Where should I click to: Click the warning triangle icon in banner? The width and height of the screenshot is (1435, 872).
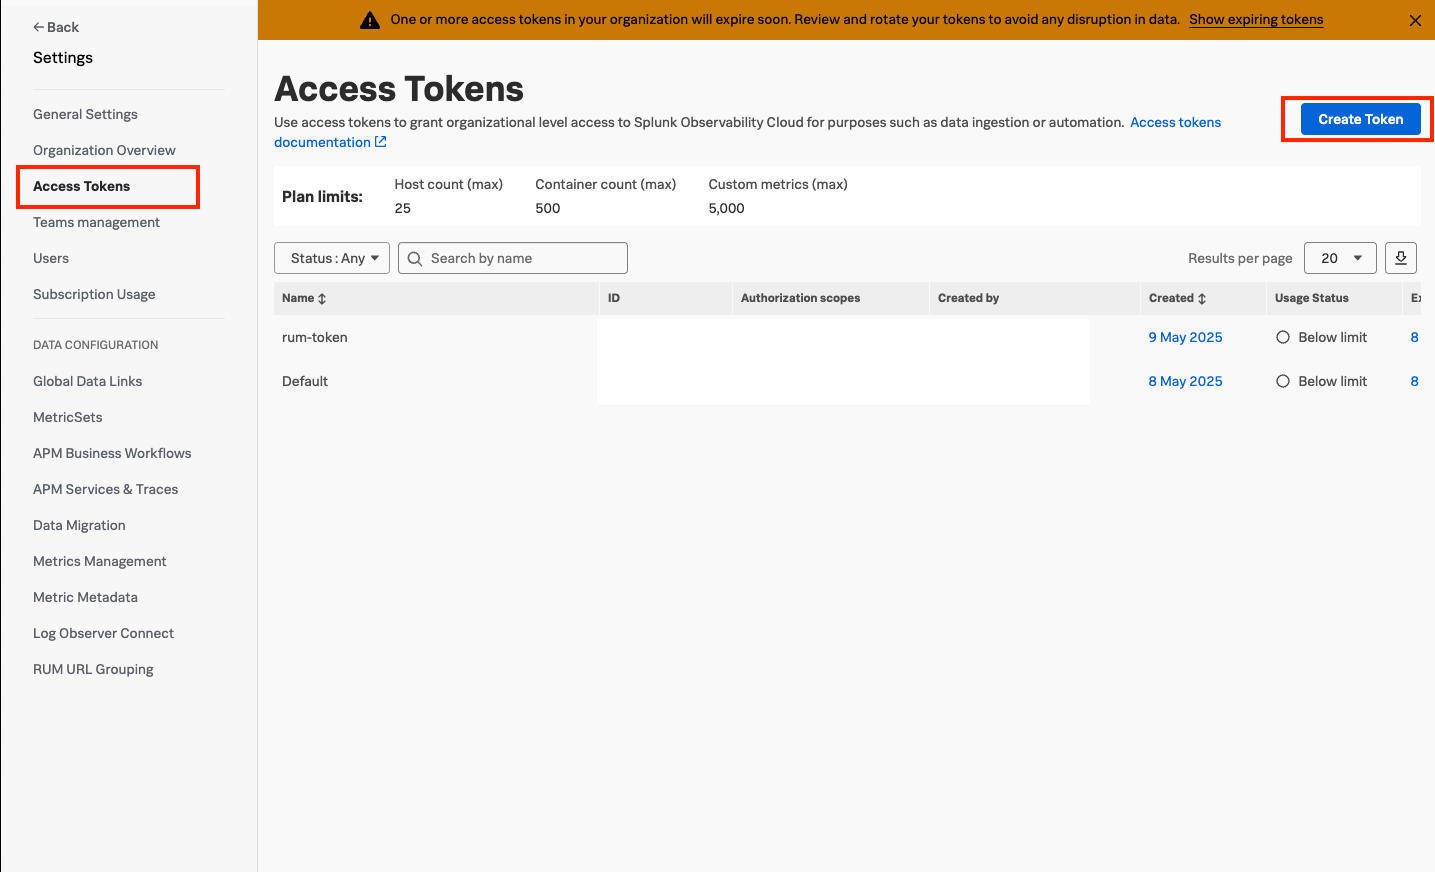click(x=370, y=20)
